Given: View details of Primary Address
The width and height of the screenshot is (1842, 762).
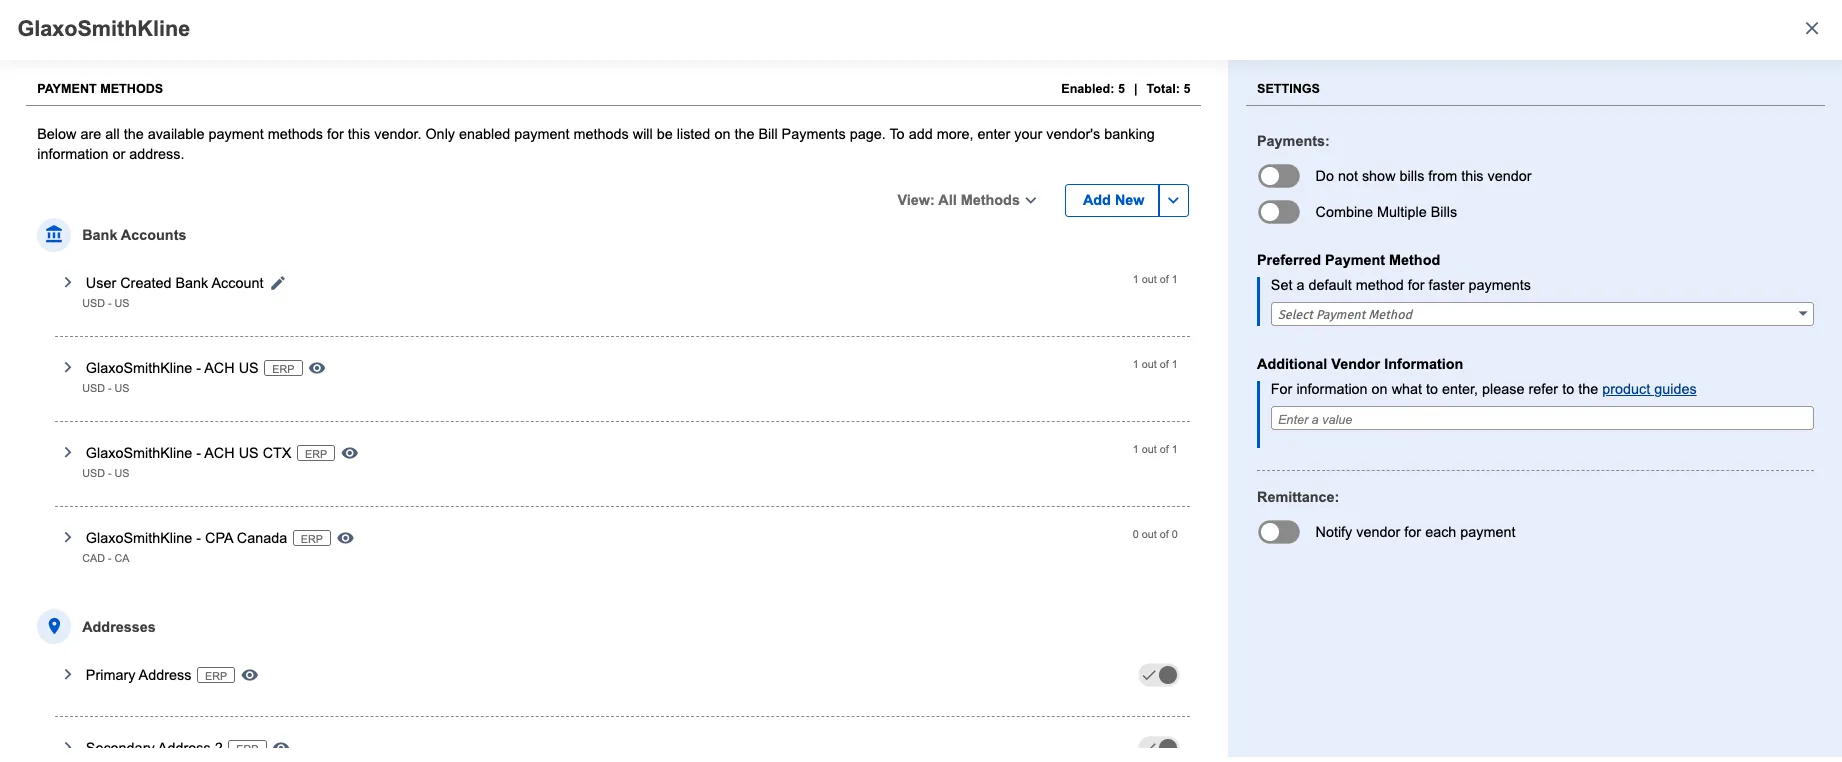Looking at the screenshot, I should [x=250, y=675].
